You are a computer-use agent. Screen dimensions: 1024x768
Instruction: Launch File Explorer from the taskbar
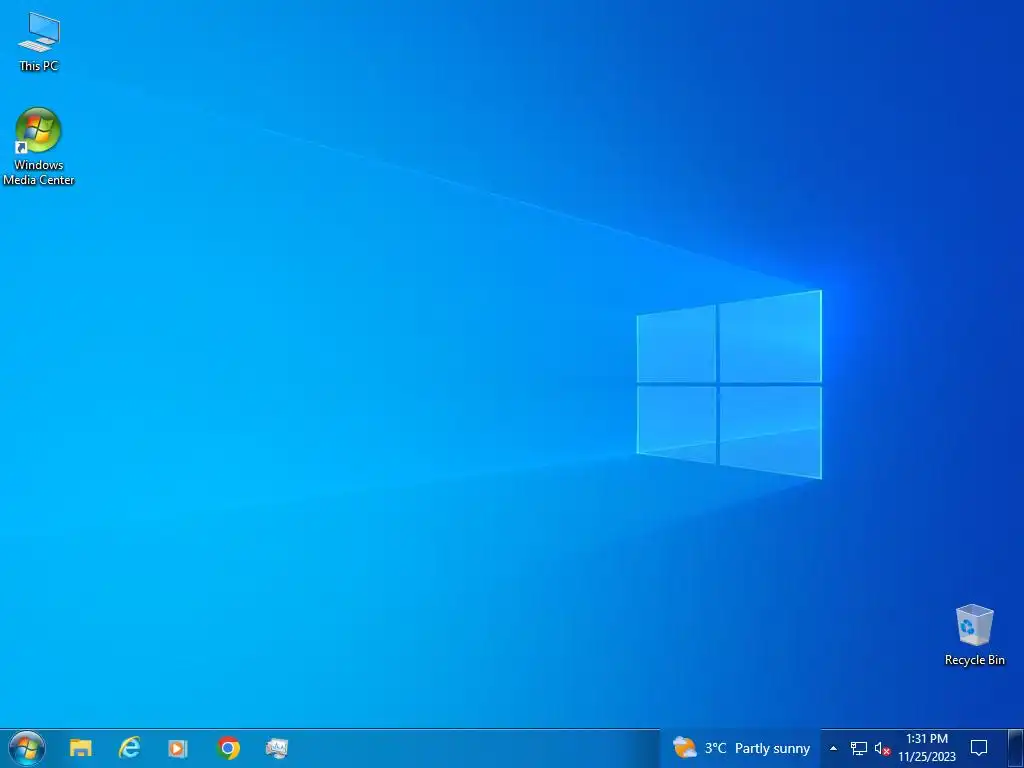click(x=81, y=748)
